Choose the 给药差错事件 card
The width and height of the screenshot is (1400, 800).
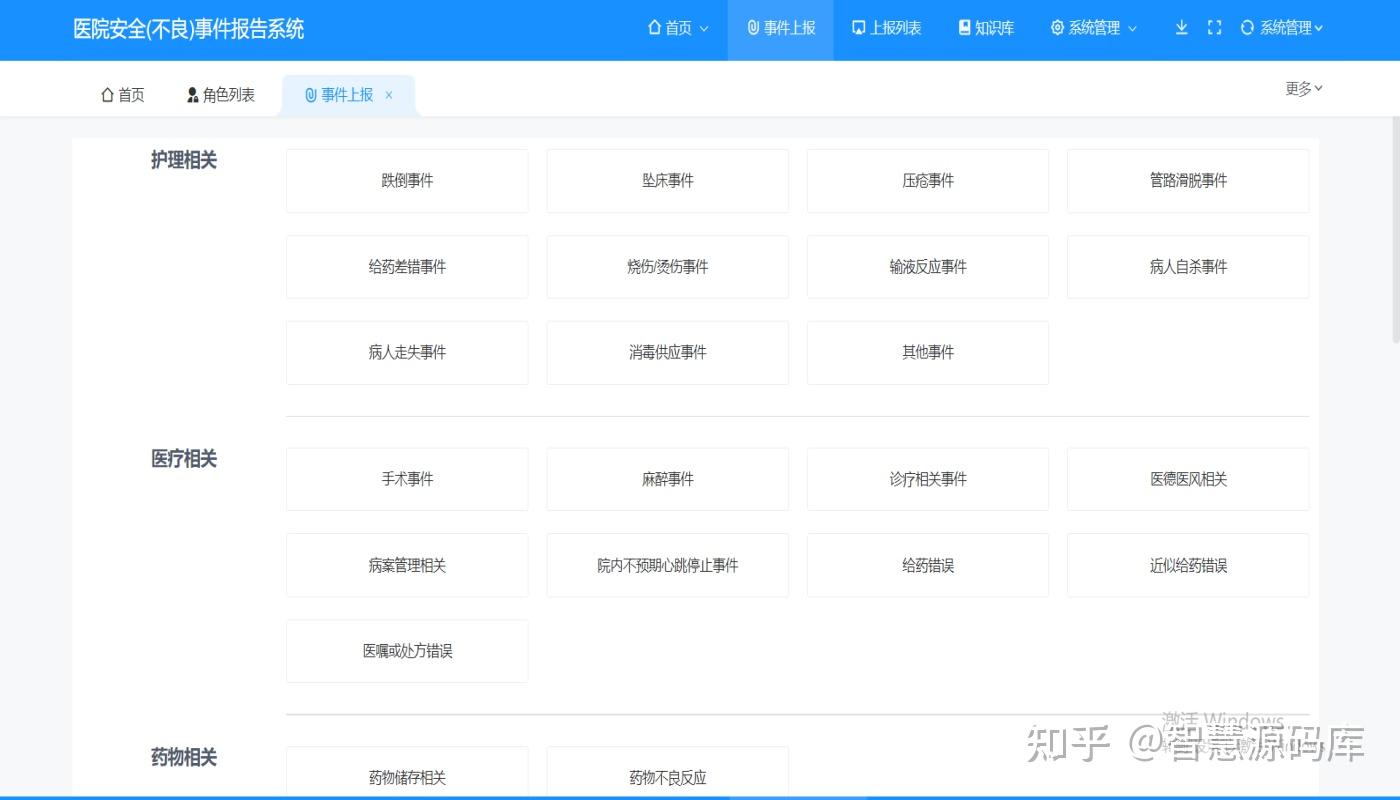point(407,267)
